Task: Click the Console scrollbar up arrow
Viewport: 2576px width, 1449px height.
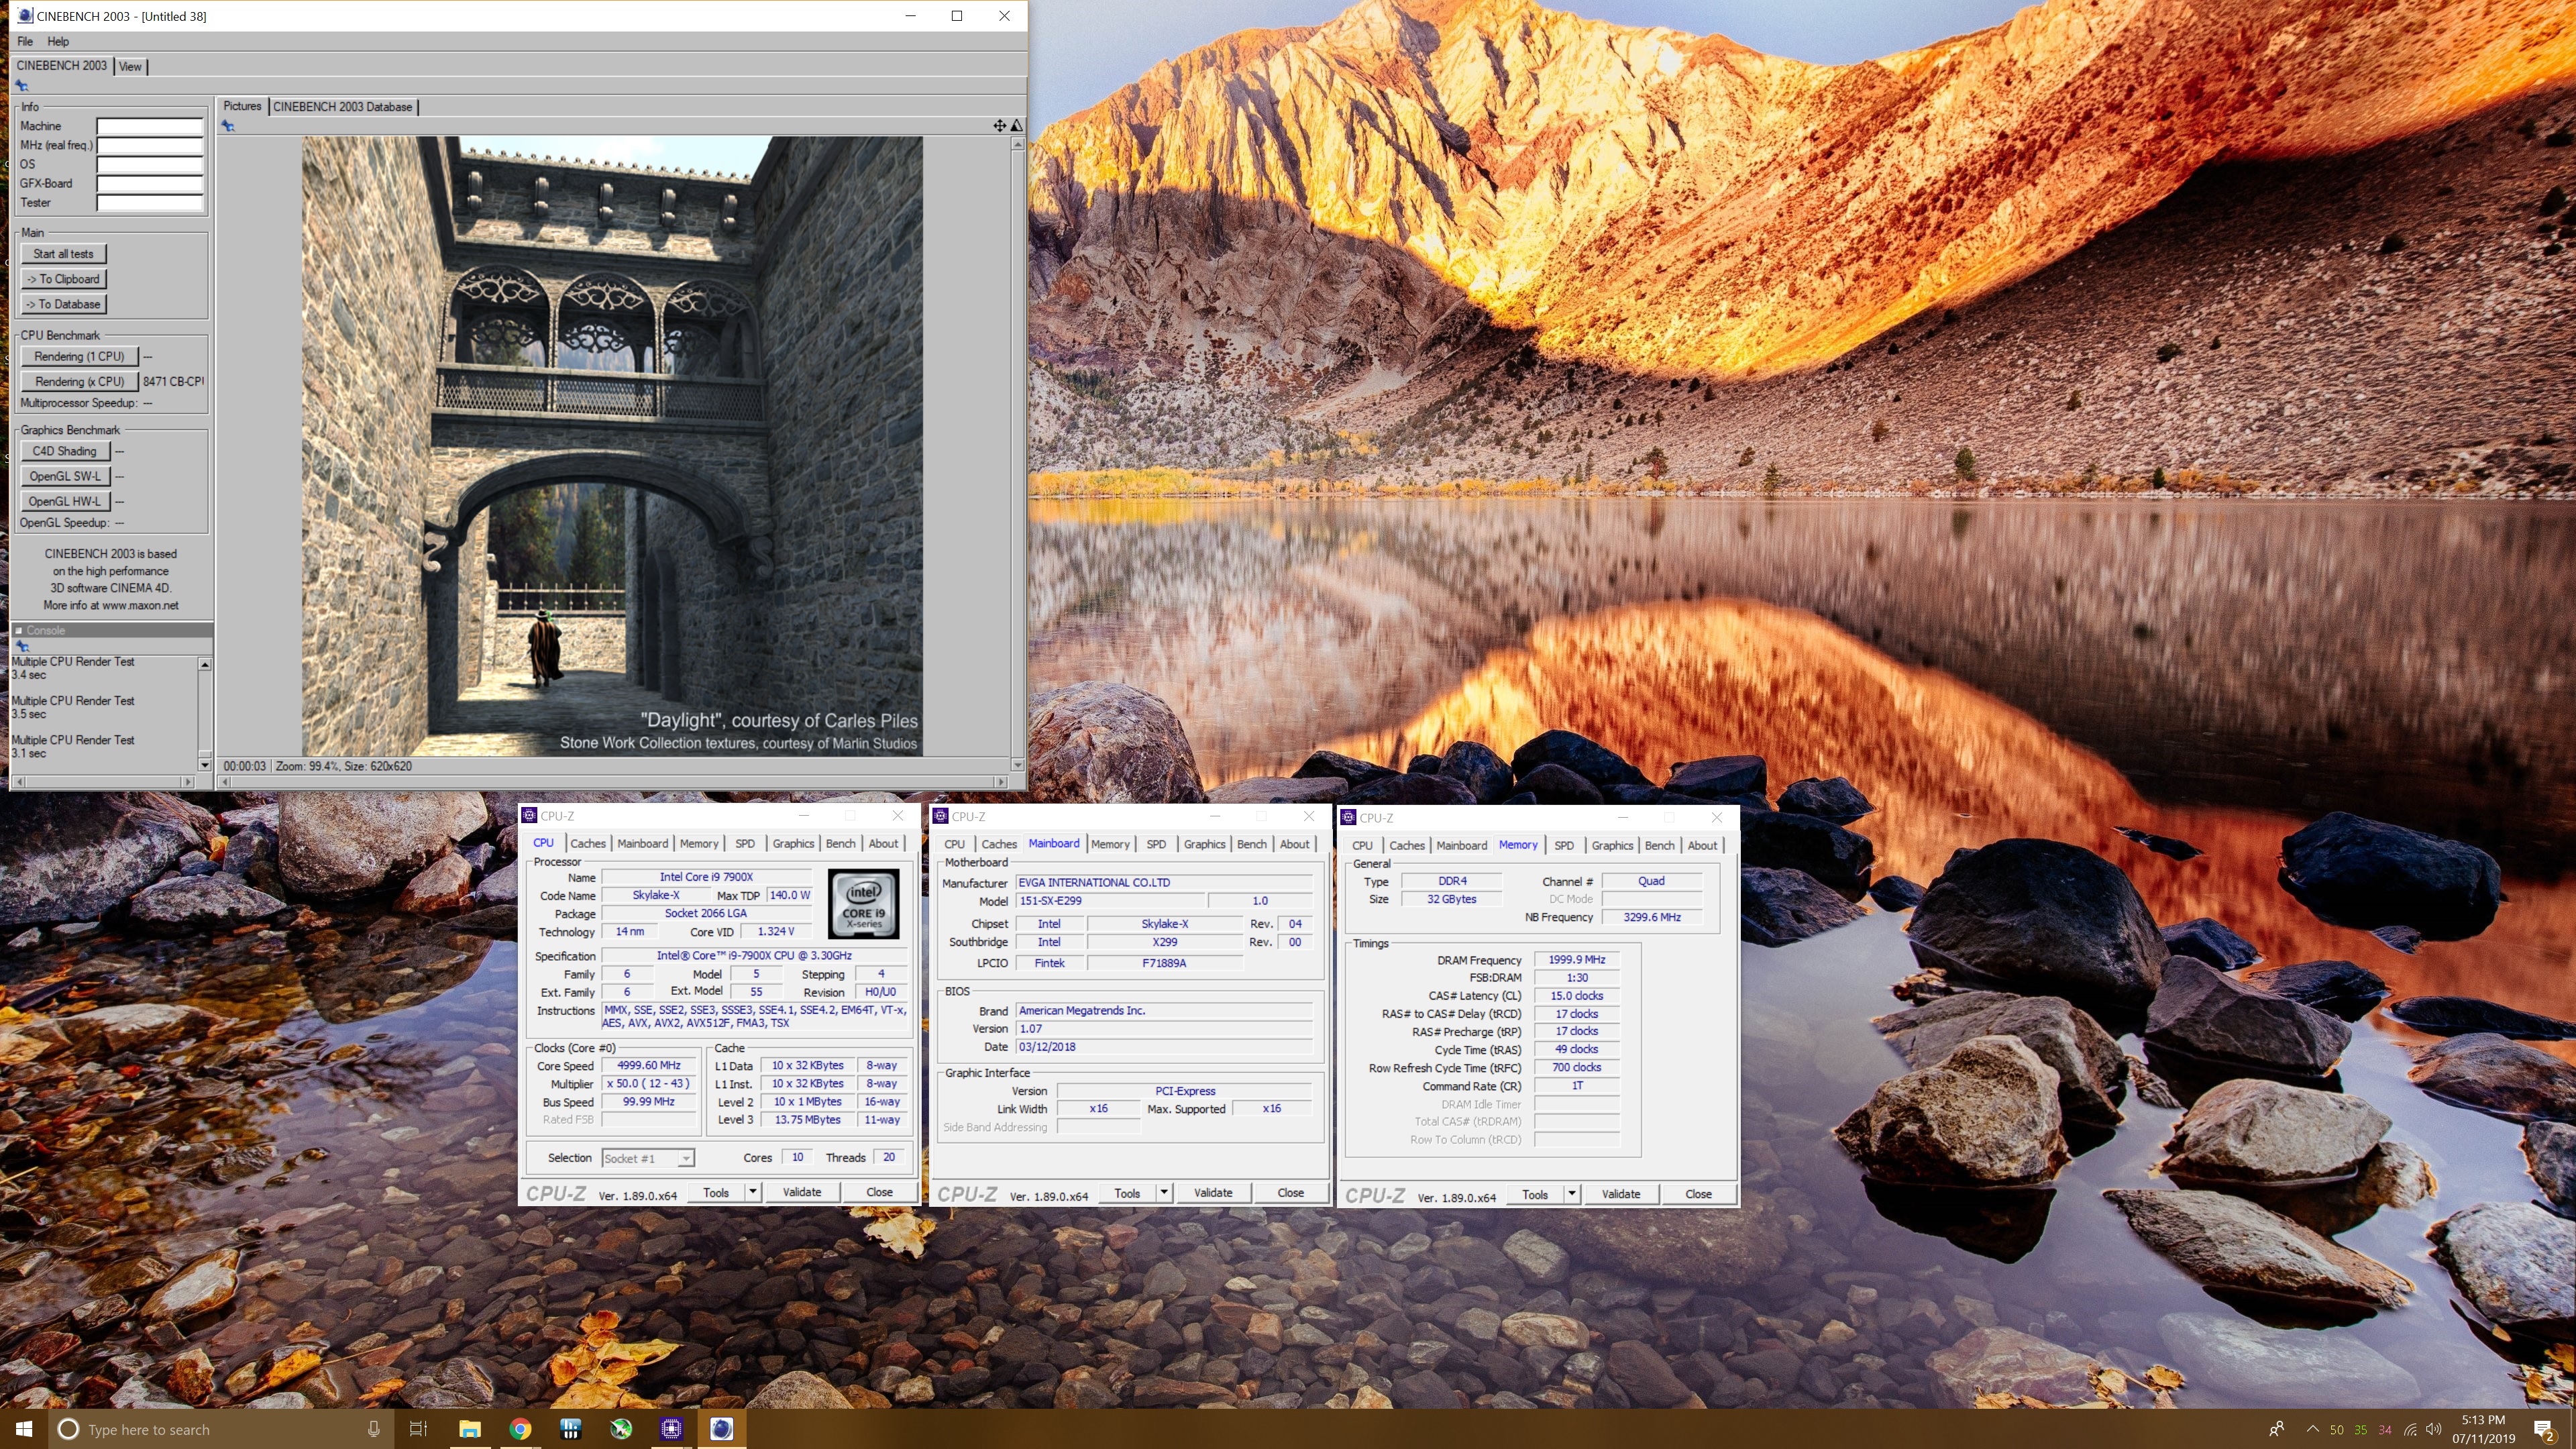Action: (204, 664)
